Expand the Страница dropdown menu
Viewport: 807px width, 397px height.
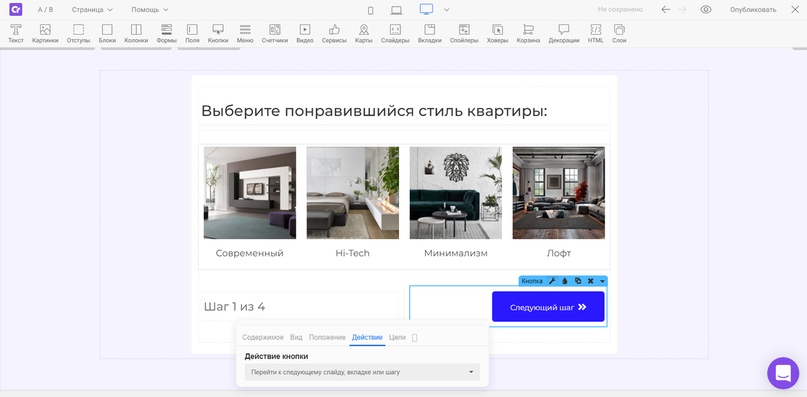[92, 10]
